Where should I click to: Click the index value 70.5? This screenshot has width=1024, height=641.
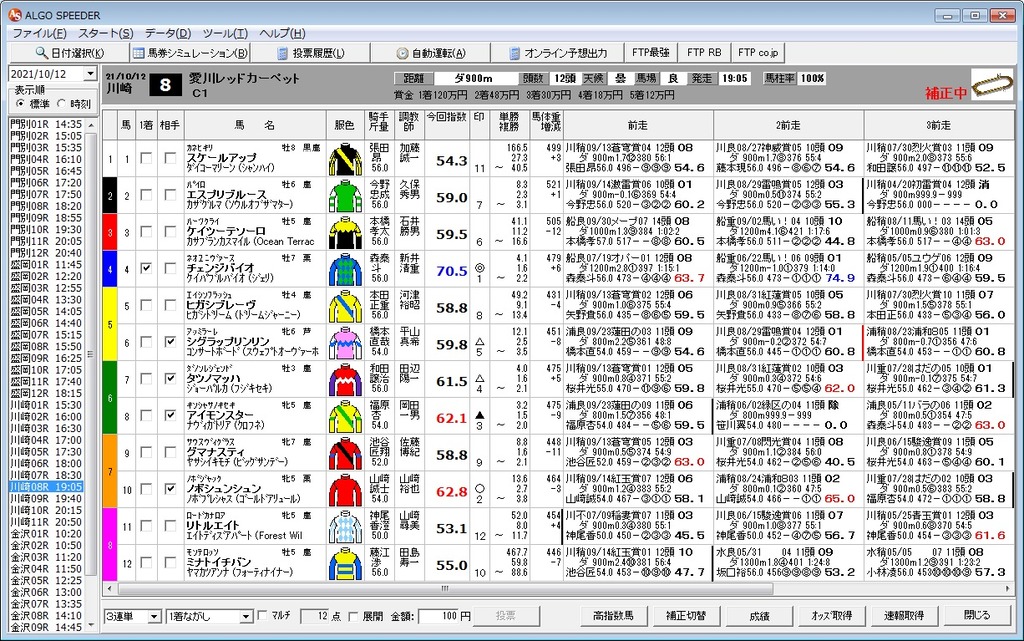click(451, 271)
